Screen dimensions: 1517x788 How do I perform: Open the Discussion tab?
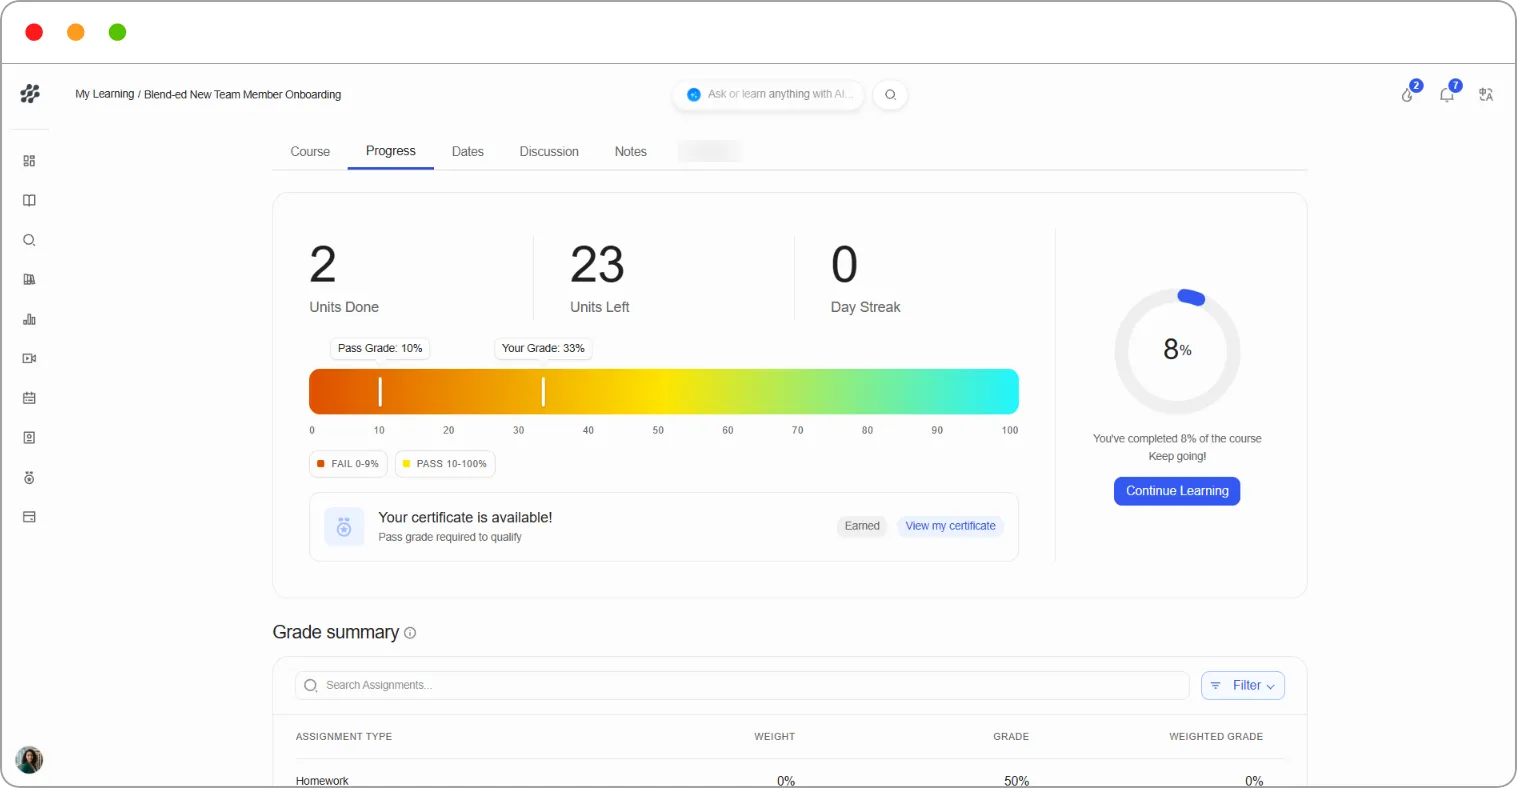point(549,152)
